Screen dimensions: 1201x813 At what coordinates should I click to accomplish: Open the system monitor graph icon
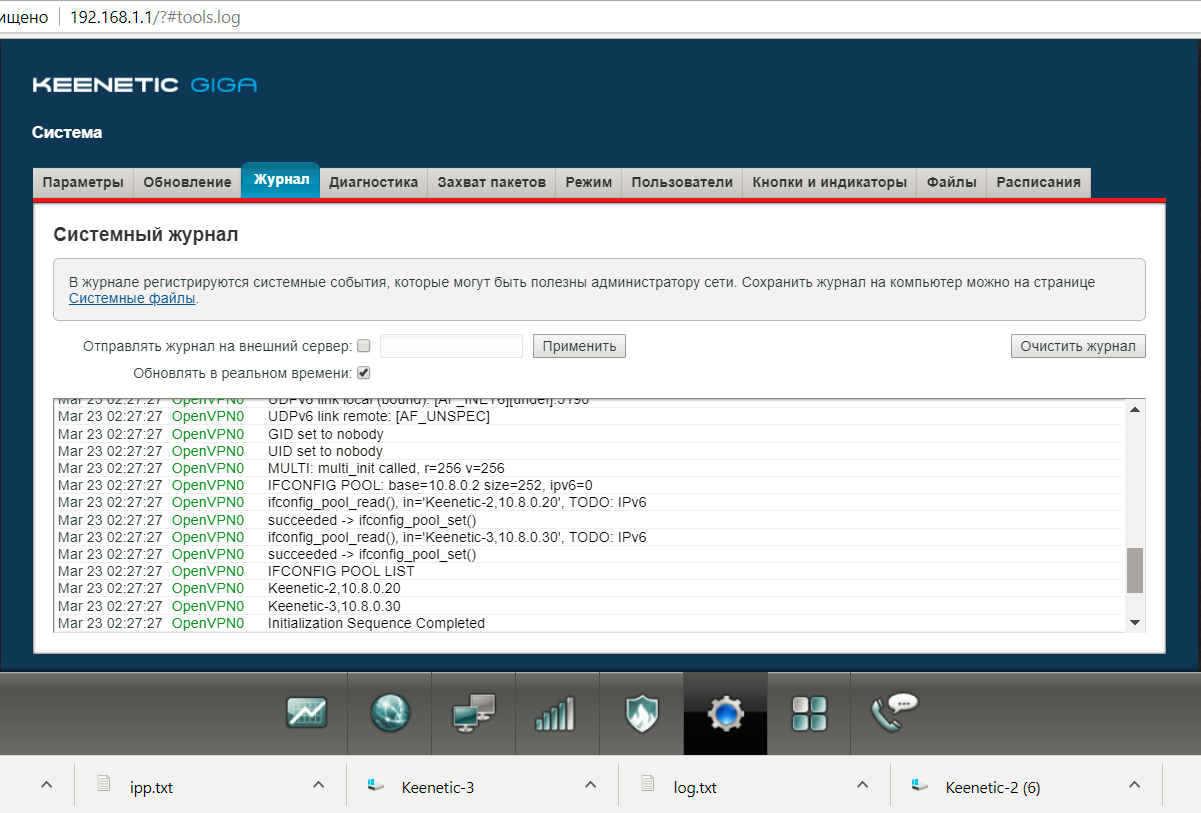(x=307, y=713)
